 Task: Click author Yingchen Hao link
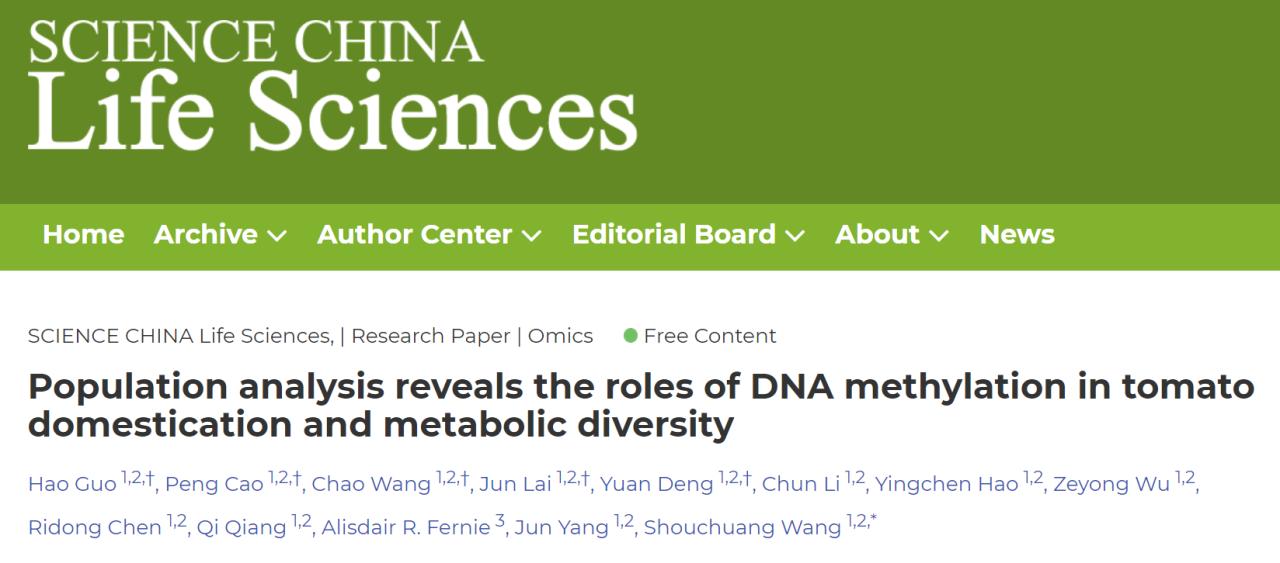click(x=946, y=484)
